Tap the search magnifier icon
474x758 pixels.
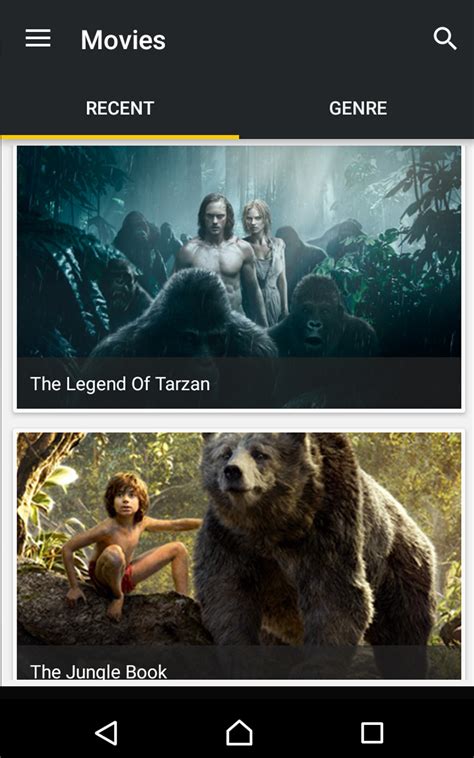coord(445,39)
